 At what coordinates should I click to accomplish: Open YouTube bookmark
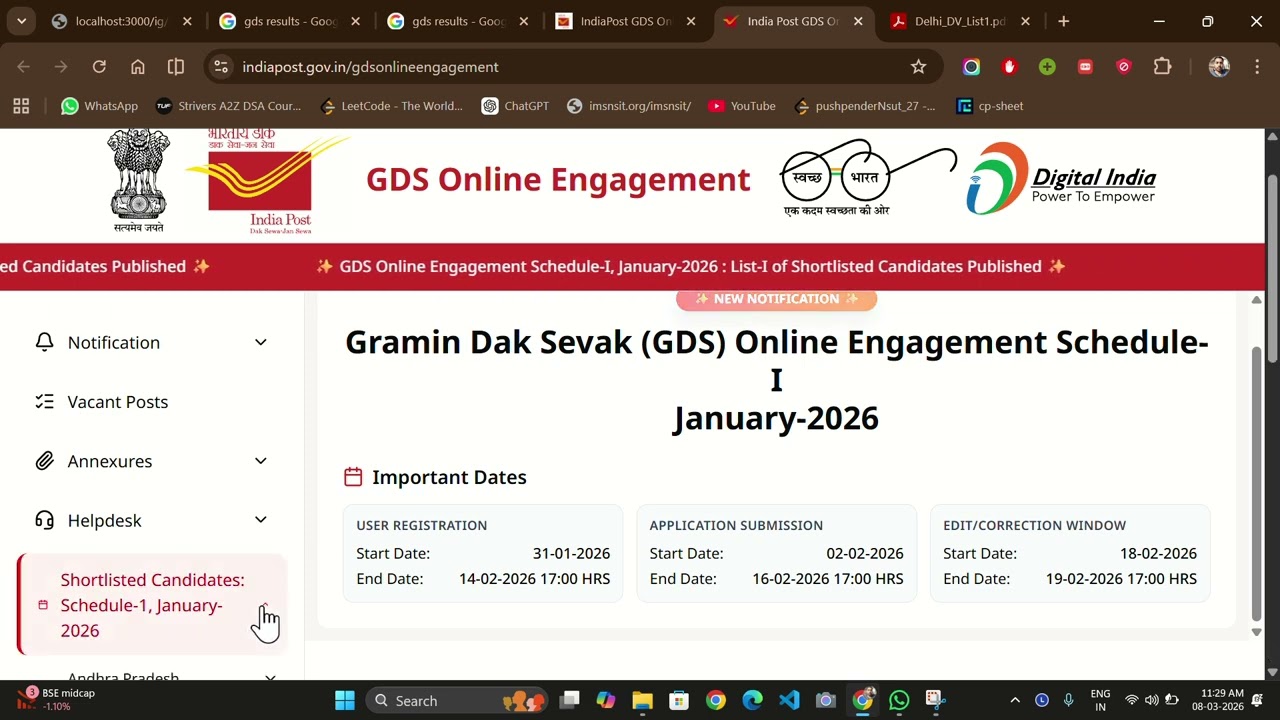[x=741, y=106]
